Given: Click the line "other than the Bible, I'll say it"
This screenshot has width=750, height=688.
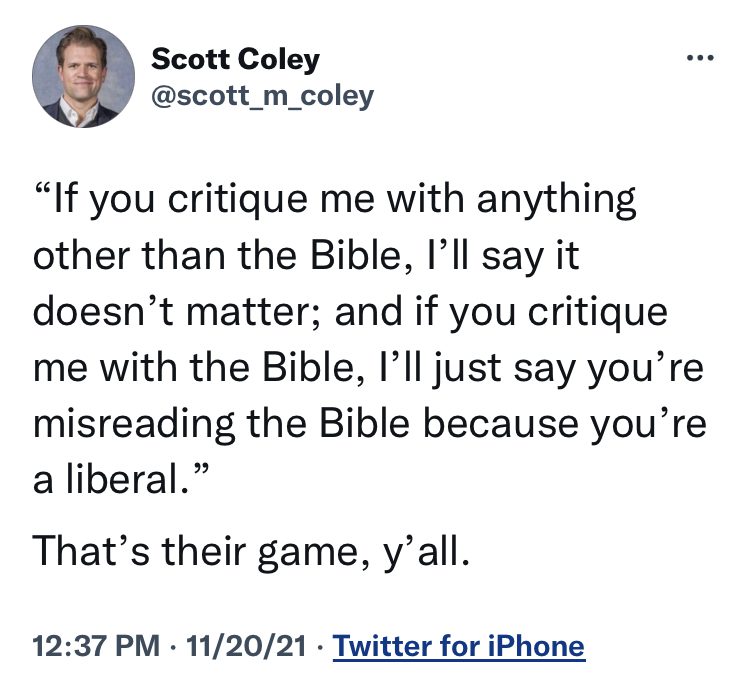Looking at the screenshot, I should (306, 256).
